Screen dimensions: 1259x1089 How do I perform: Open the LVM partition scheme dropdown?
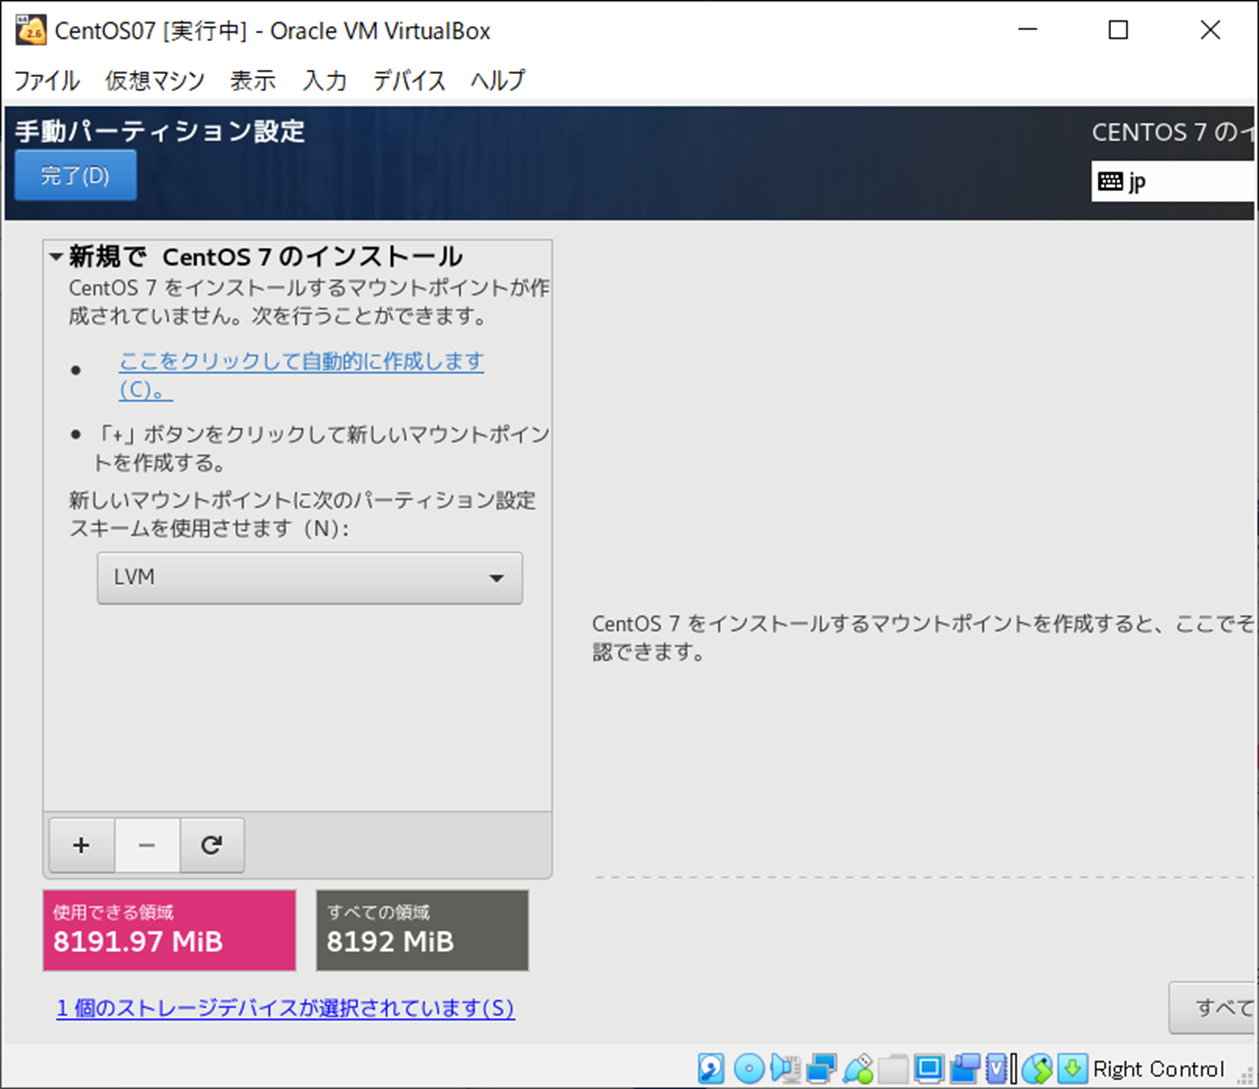(310, 578)
